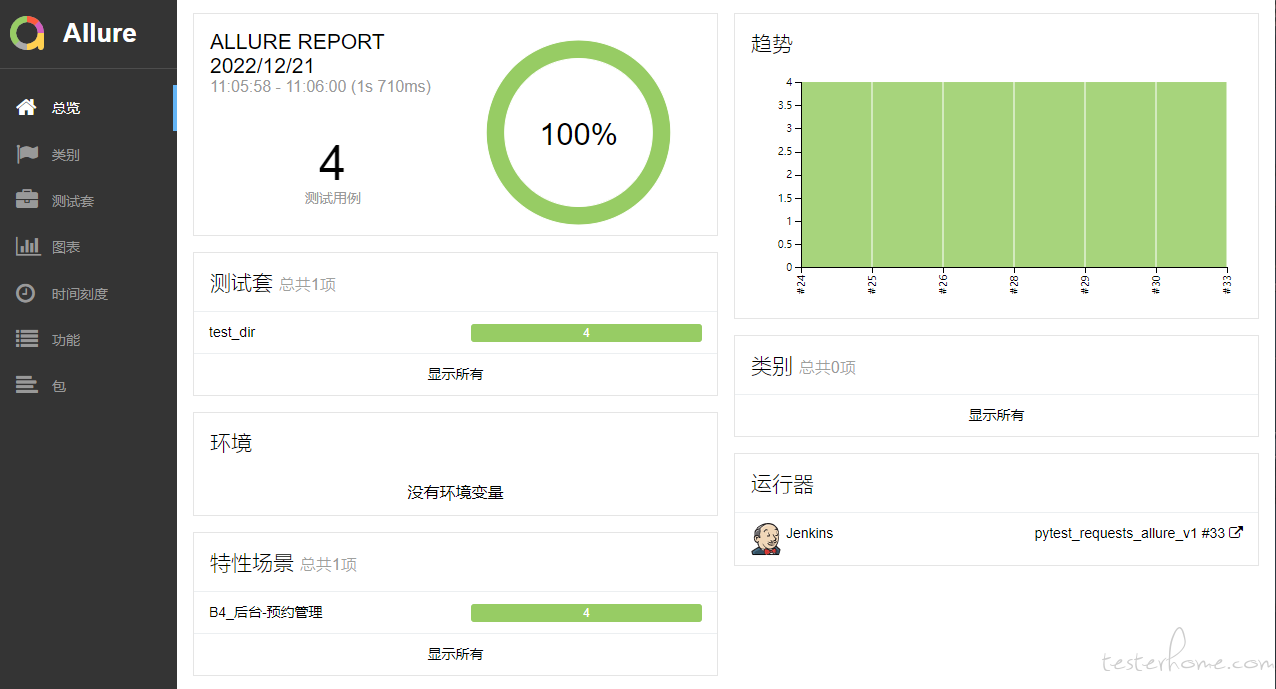This screenshot has width=1276, height=689.
Task: Open pytest_requests_allure_v1 #33 Jenkins link
Action: click(x=1138, y=533)
